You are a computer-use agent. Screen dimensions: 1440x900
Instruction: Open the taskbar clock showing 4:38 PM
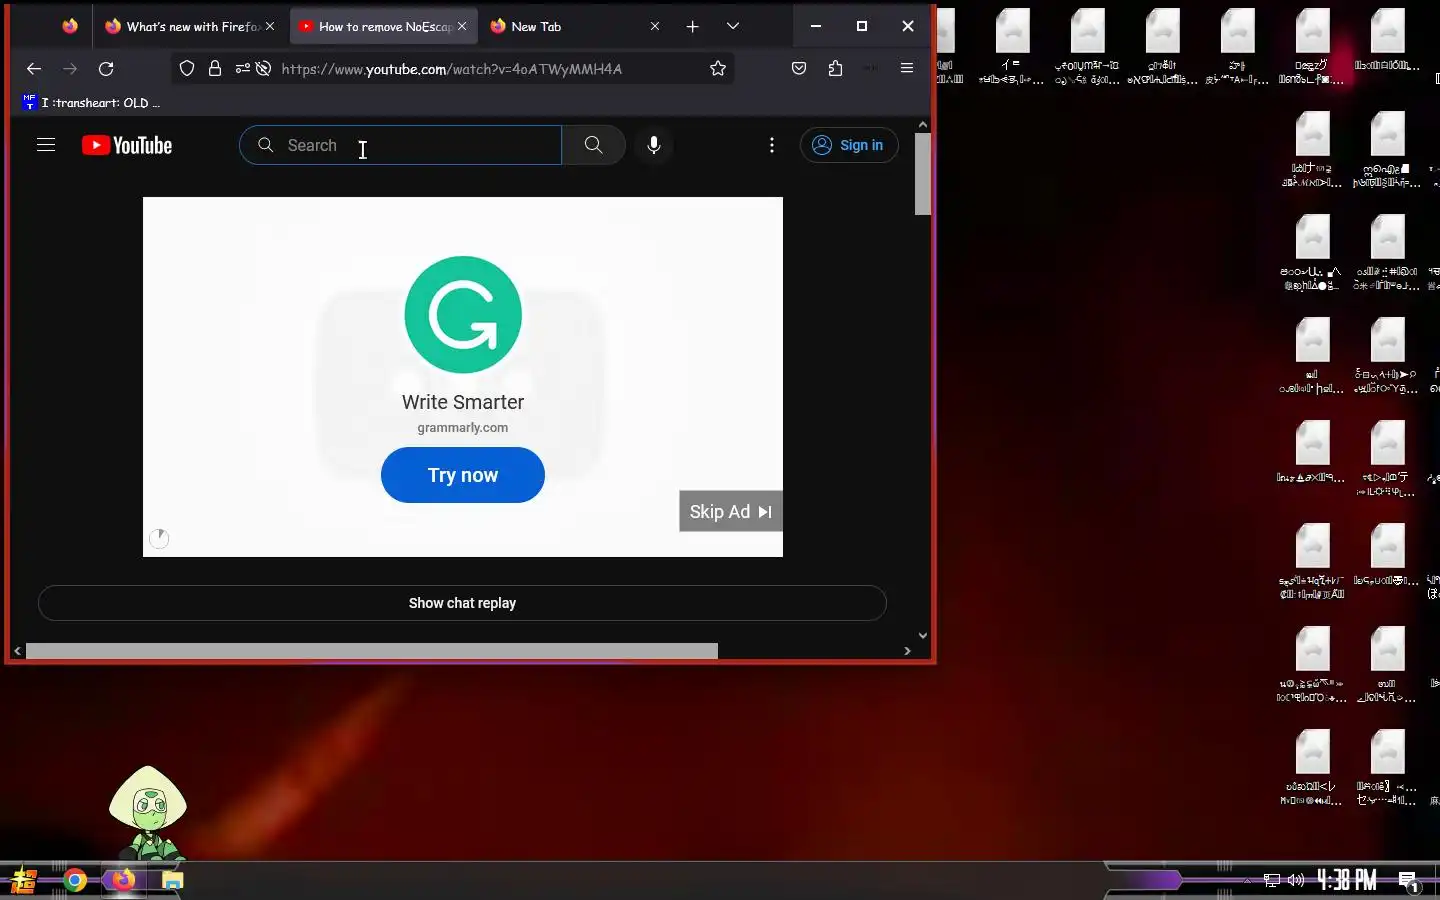[1346, 880]
